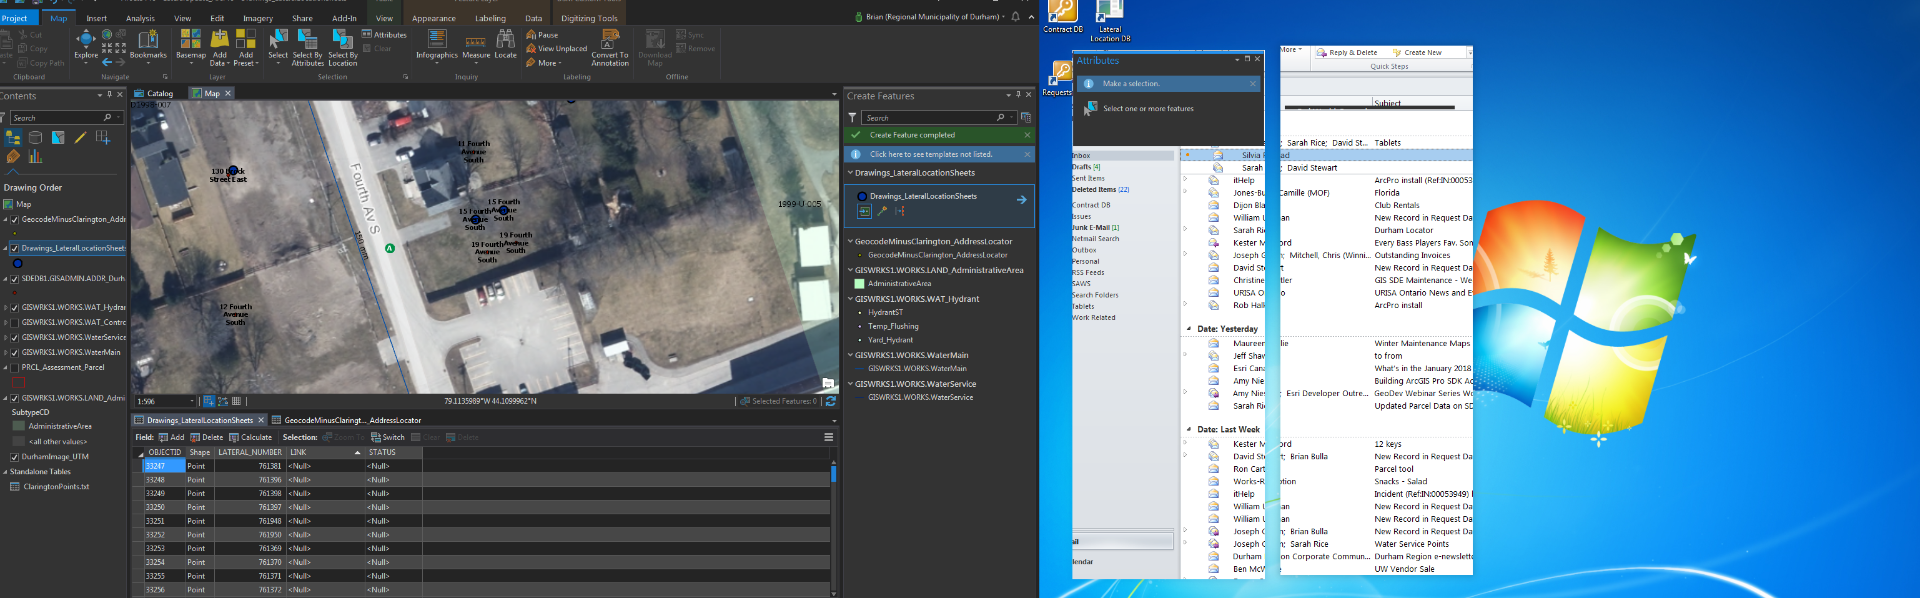Screen dimensions: 1920x598
Task: Open notifications bell icon
Action: [1016, 17]
